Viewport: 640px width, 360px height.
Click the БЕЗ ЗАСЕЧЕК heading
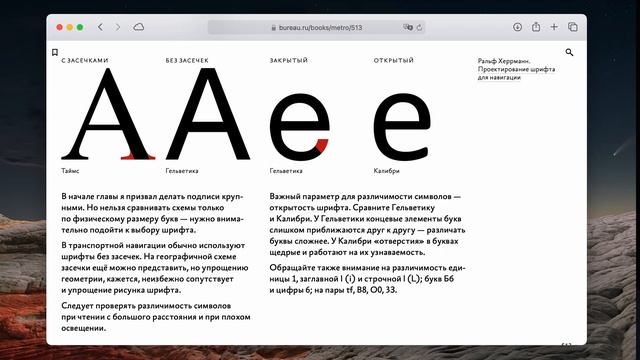(187, 60)
